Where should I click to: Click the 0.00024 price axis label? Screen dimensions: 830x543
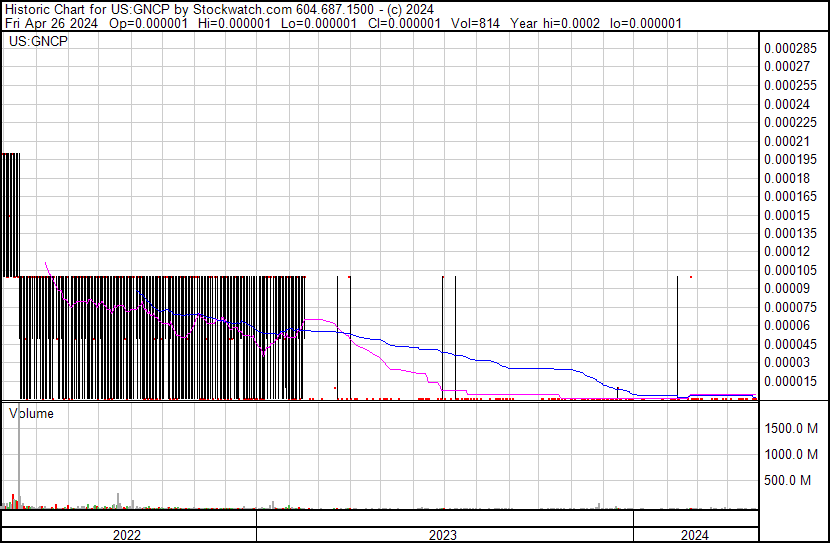point(787,104)
